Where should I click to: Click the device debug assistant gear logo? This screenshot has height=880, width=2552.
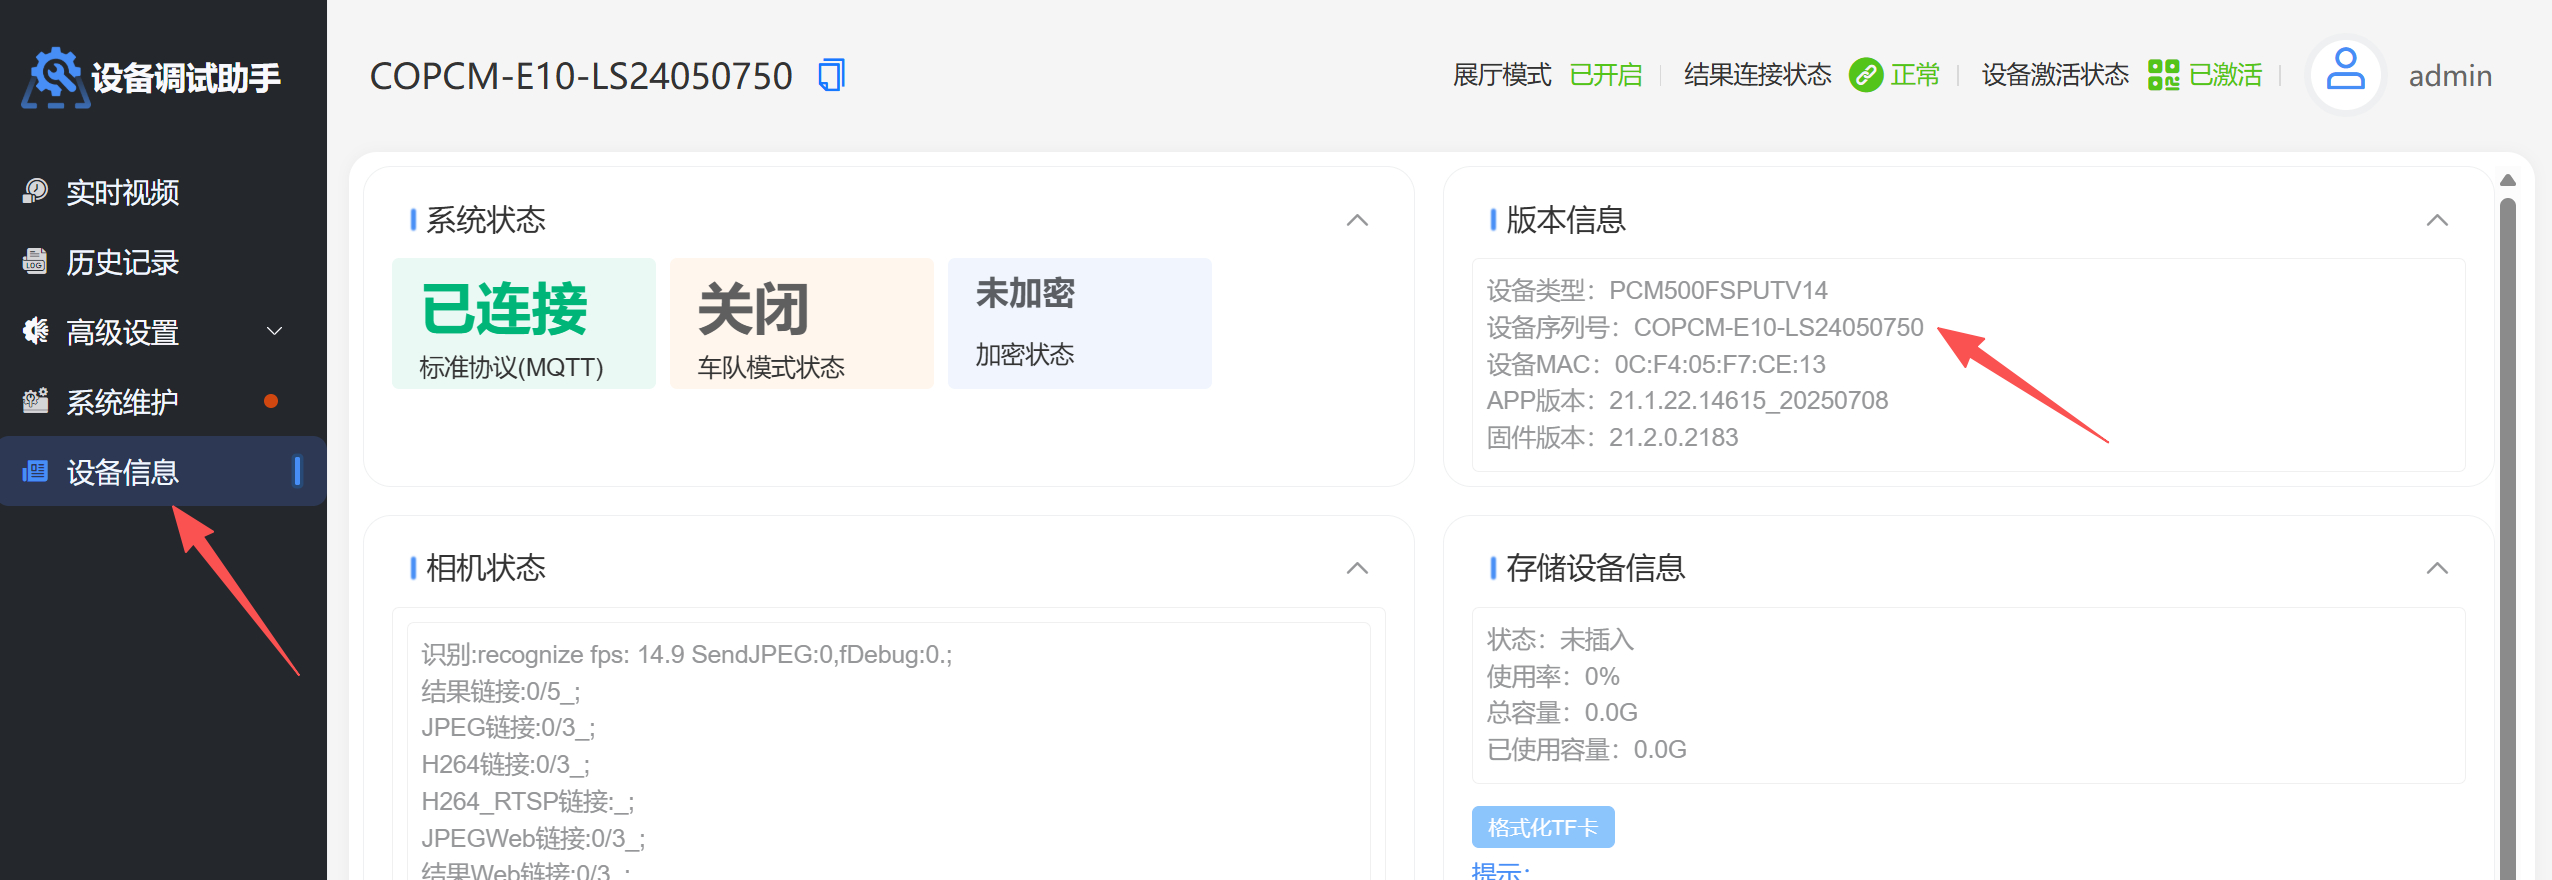click(x=54, y=77)
